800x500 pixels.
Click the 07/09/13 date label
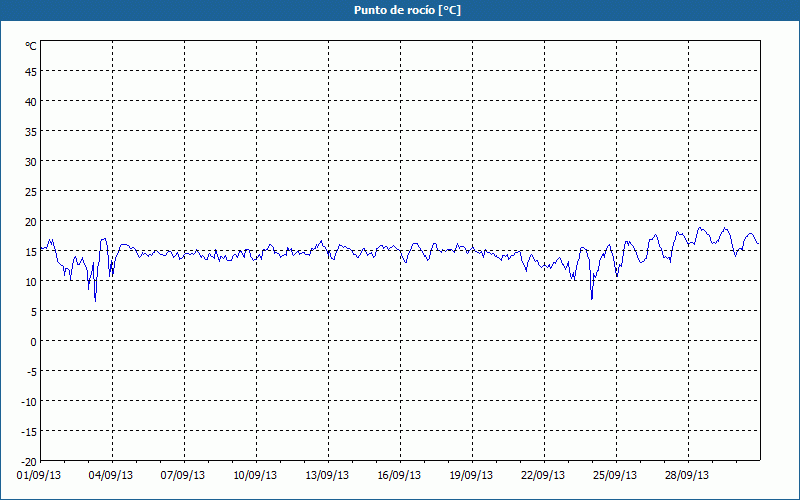click(x=183, y=476)
